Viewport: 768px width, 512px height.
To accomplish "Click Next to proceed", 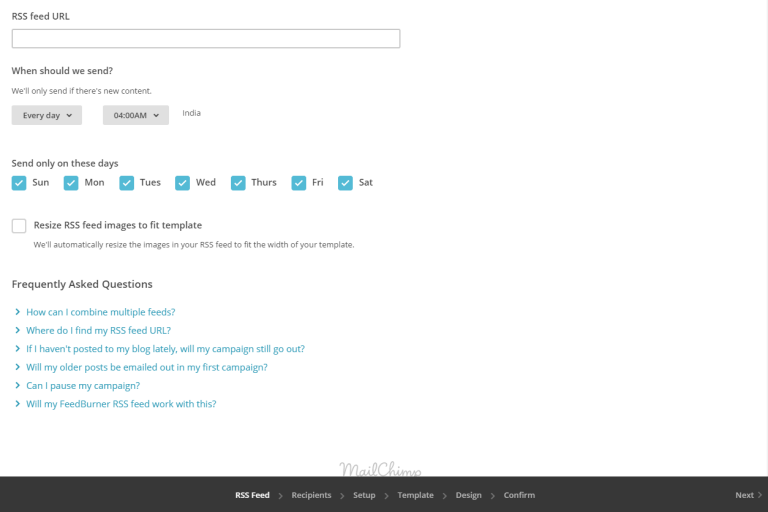I will (x=747, y=495).
